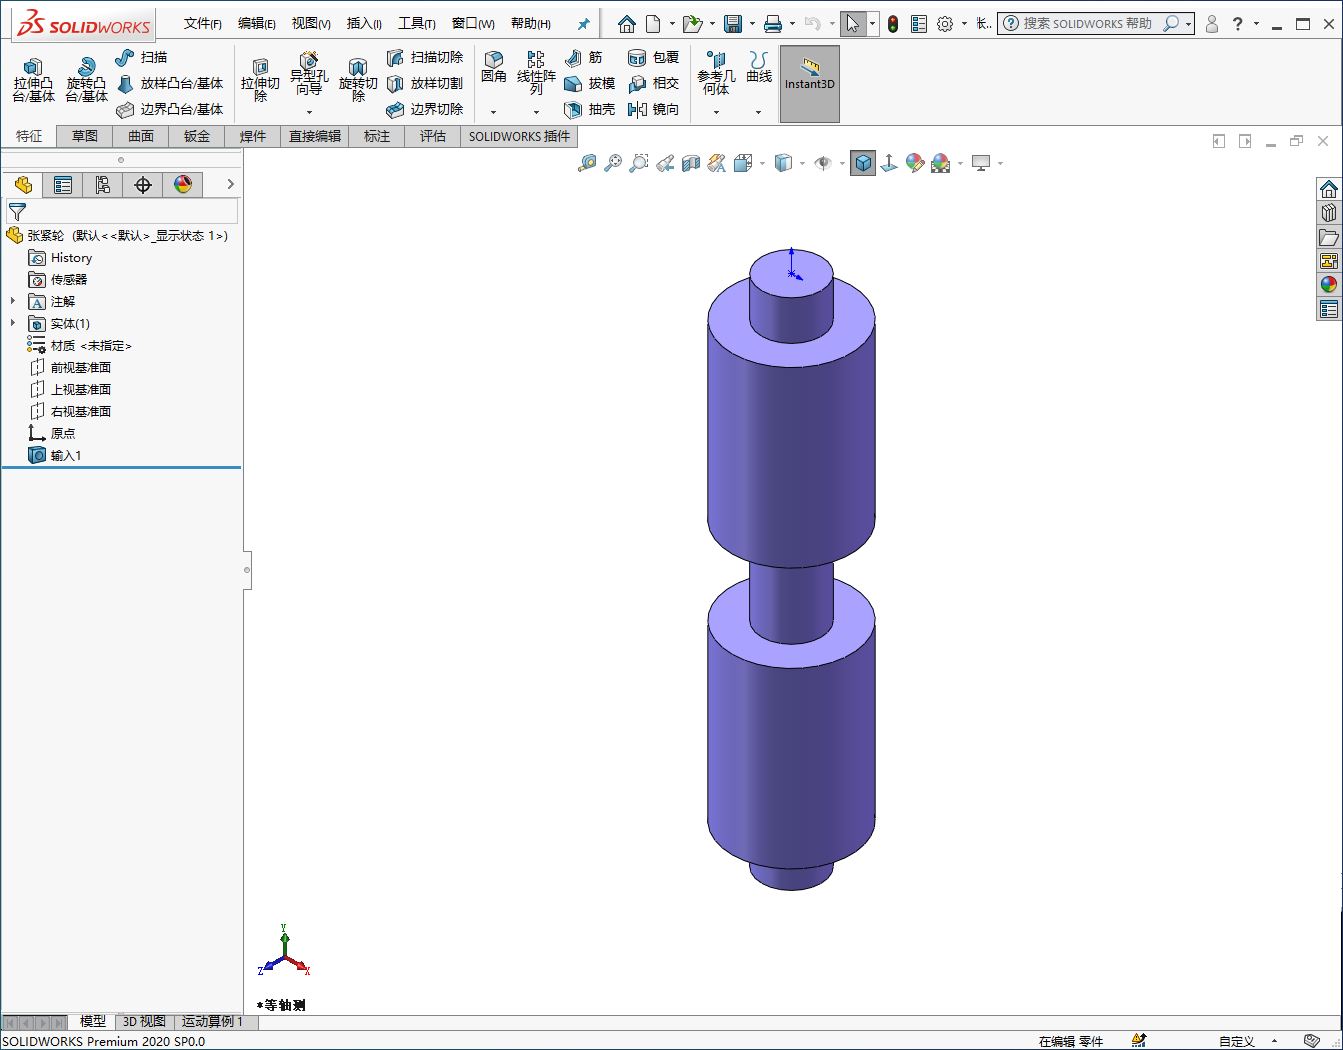Open the 参考几何体 dropdown arrow
This screenshot has width=1343, height=1050.
pos(716,112)
